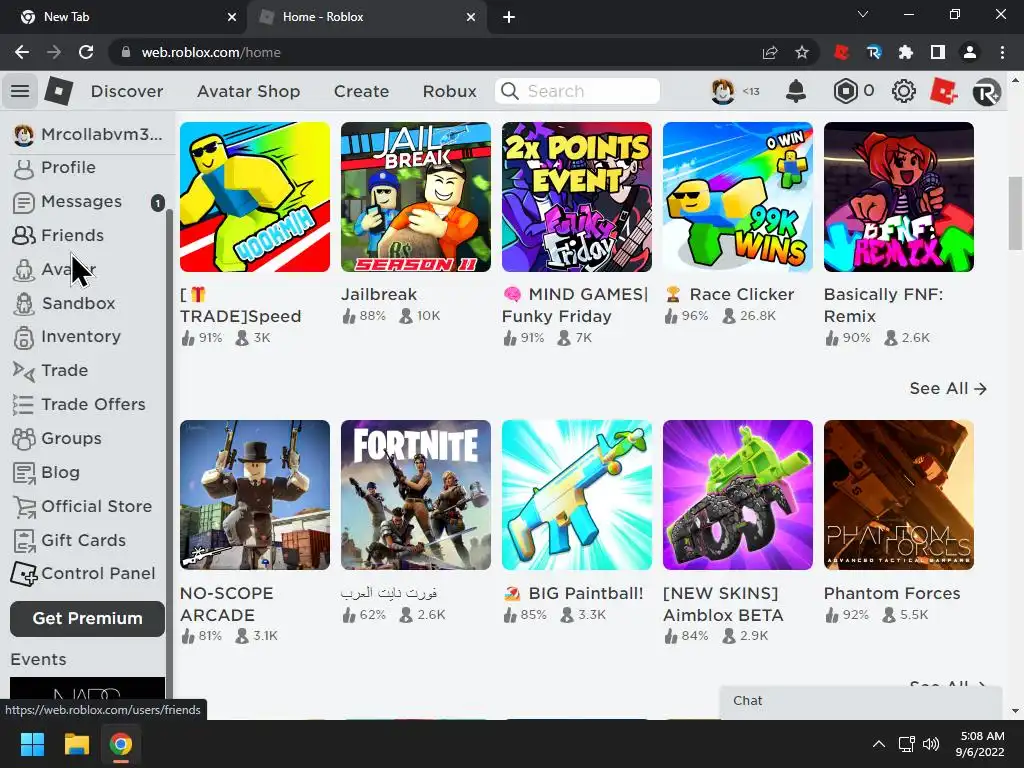This screenshot has width=1024, height=768.
Task: Click the Profile sidebar icon
Action: click(24, 168)
